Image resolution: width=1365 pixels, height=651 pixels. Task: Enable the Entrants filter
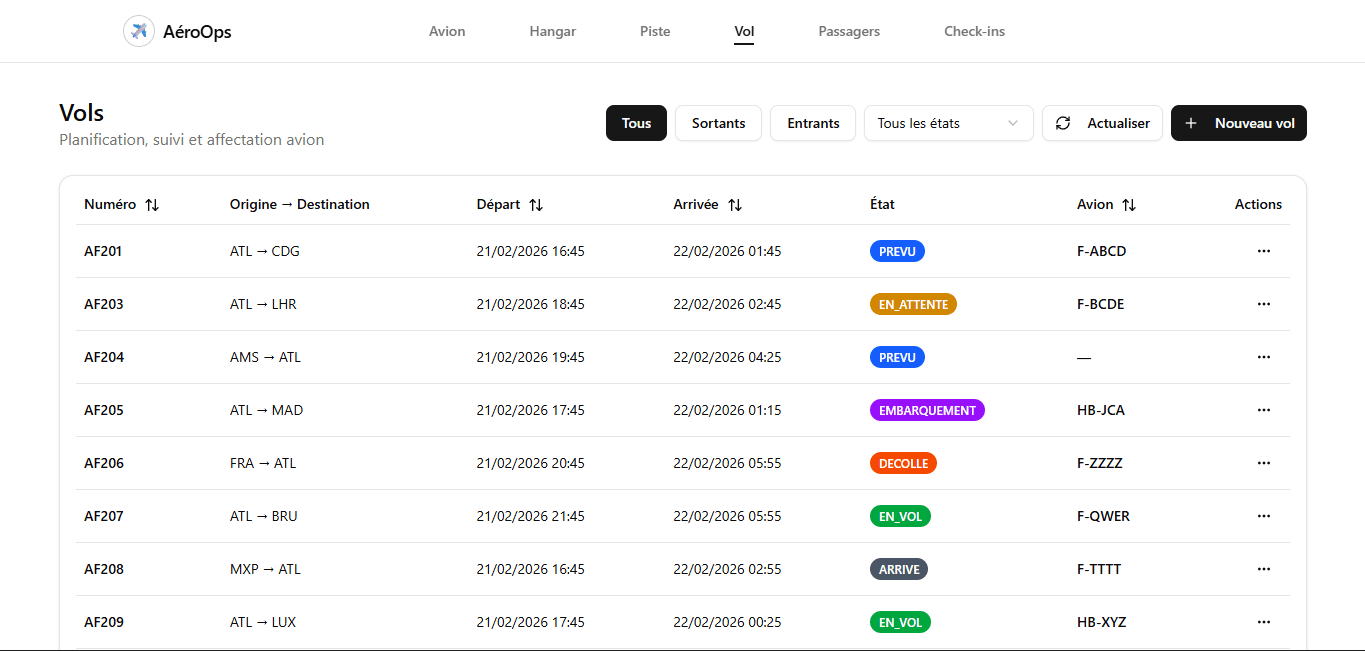click(812, 123)
